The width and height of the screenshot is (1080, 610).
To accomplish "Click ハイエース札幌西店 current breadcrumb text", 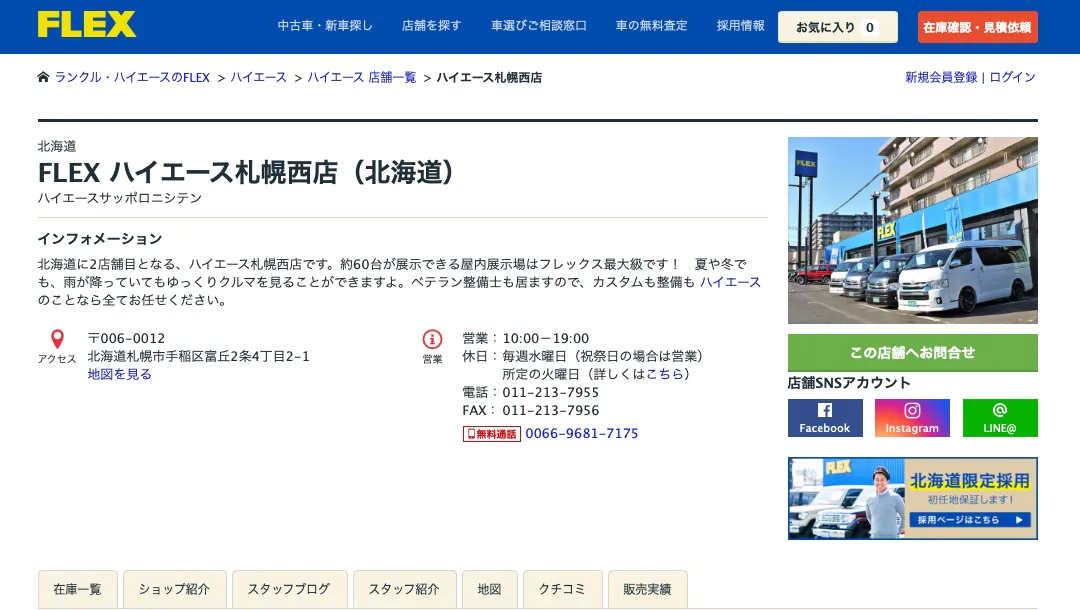I will click(489, 77).
